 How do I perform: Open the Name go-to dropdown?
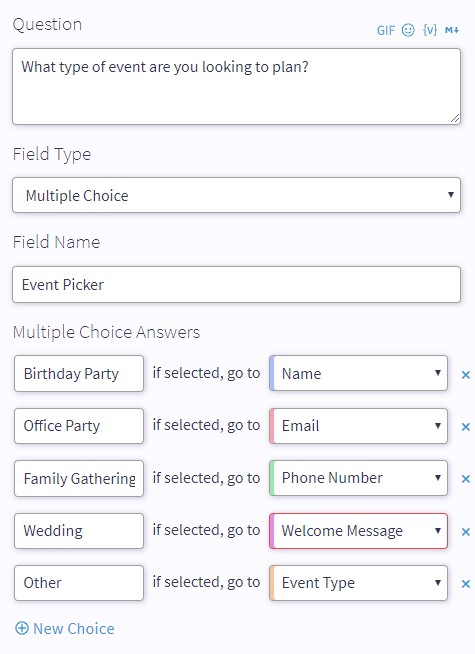click(x=359, y=373)
